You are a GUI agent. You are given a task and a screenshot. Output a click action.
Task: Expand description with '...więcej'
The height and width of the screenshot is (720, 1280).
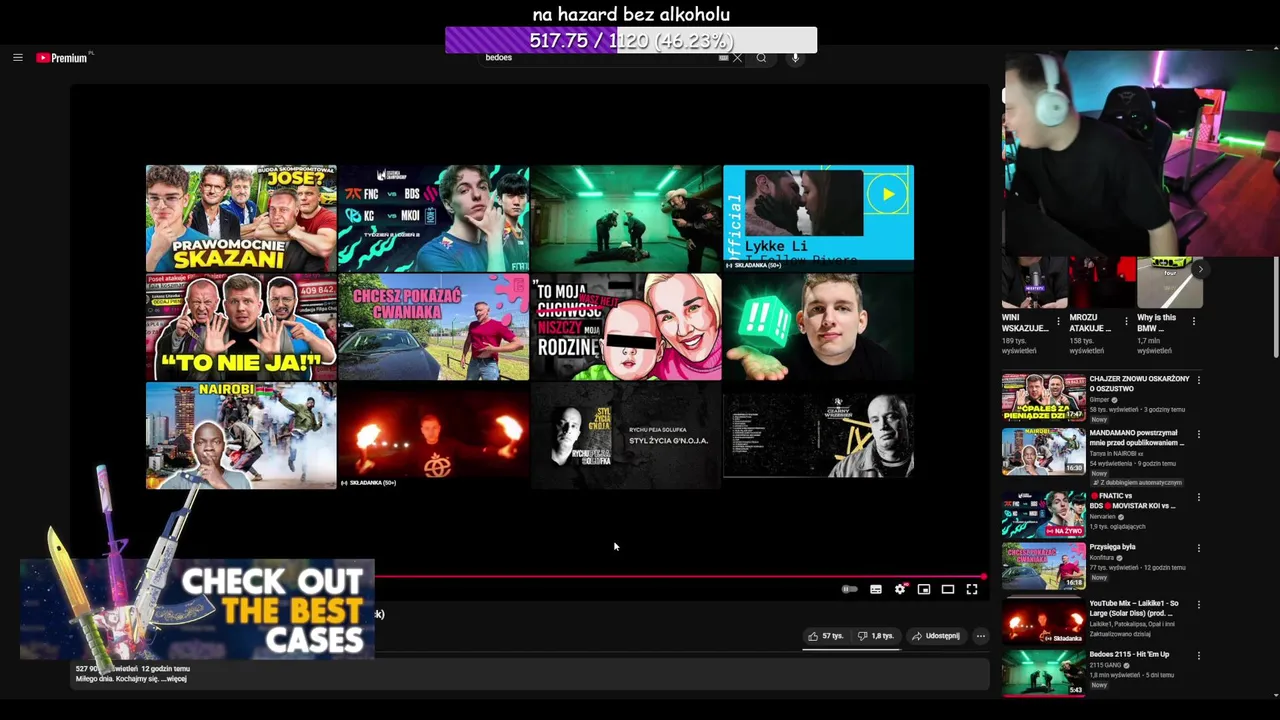pos(176,679)
